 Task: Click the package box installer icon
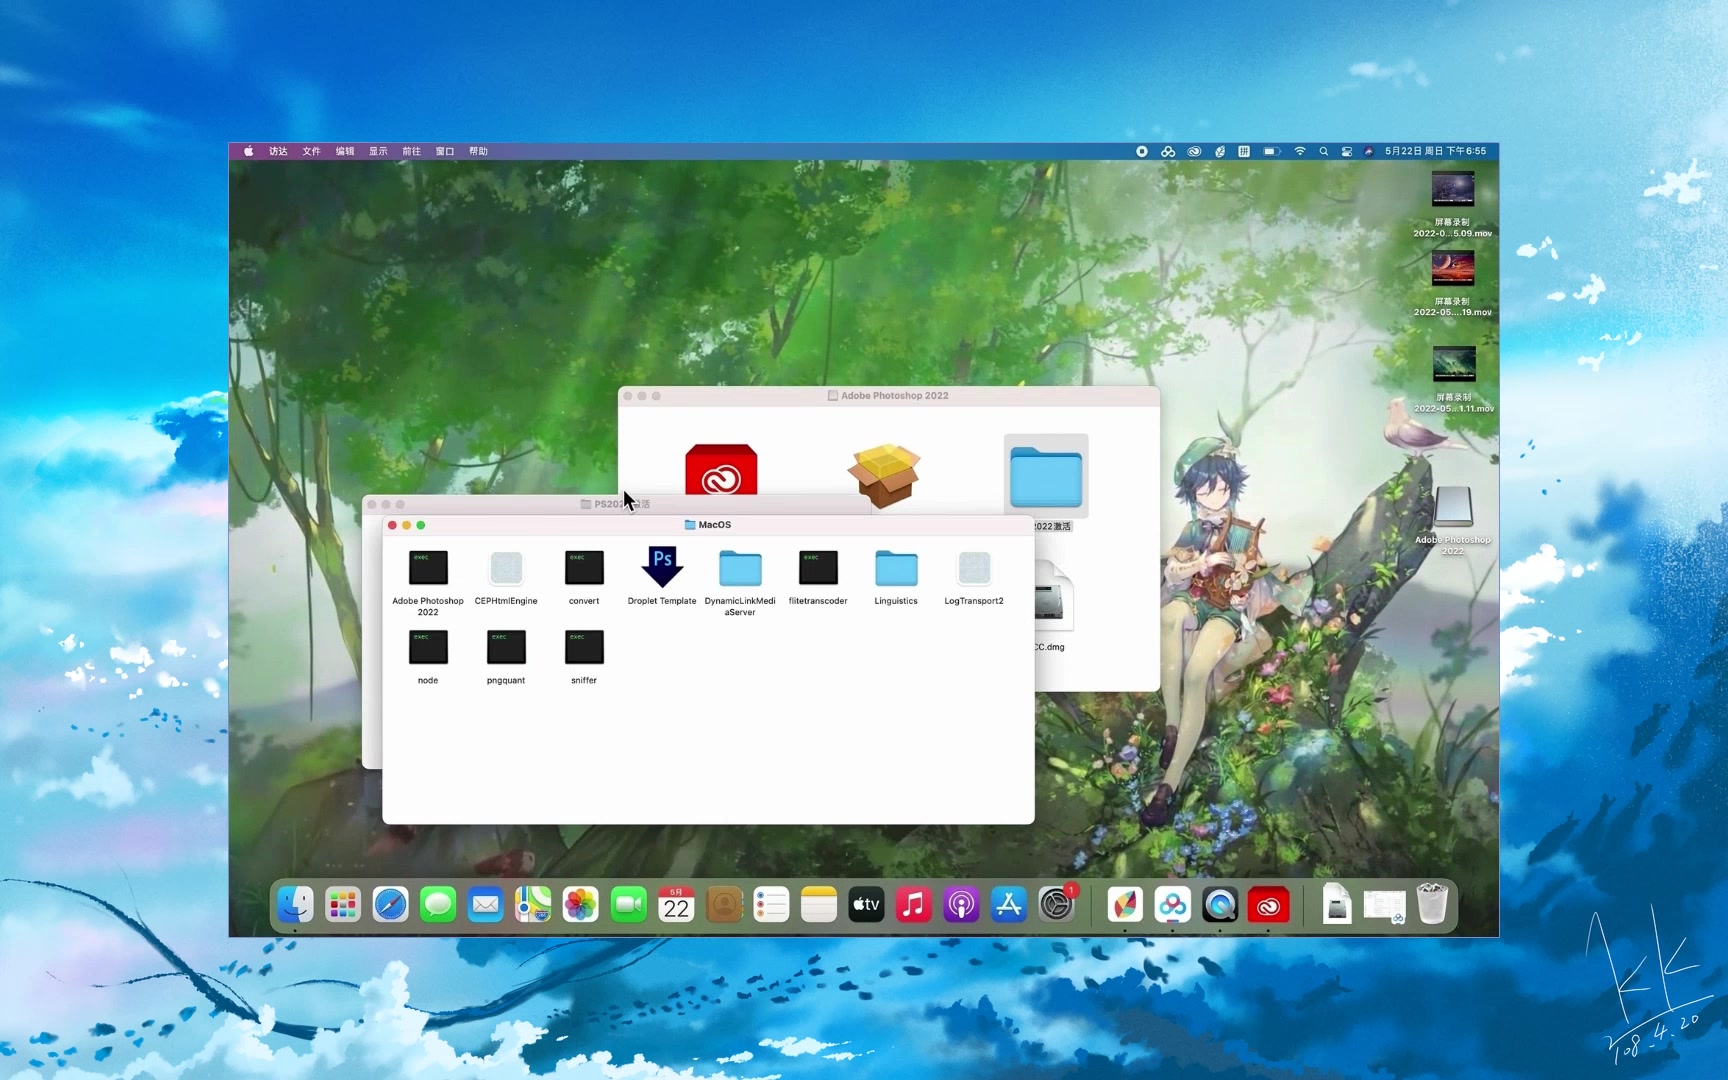[x=884, y=475]
